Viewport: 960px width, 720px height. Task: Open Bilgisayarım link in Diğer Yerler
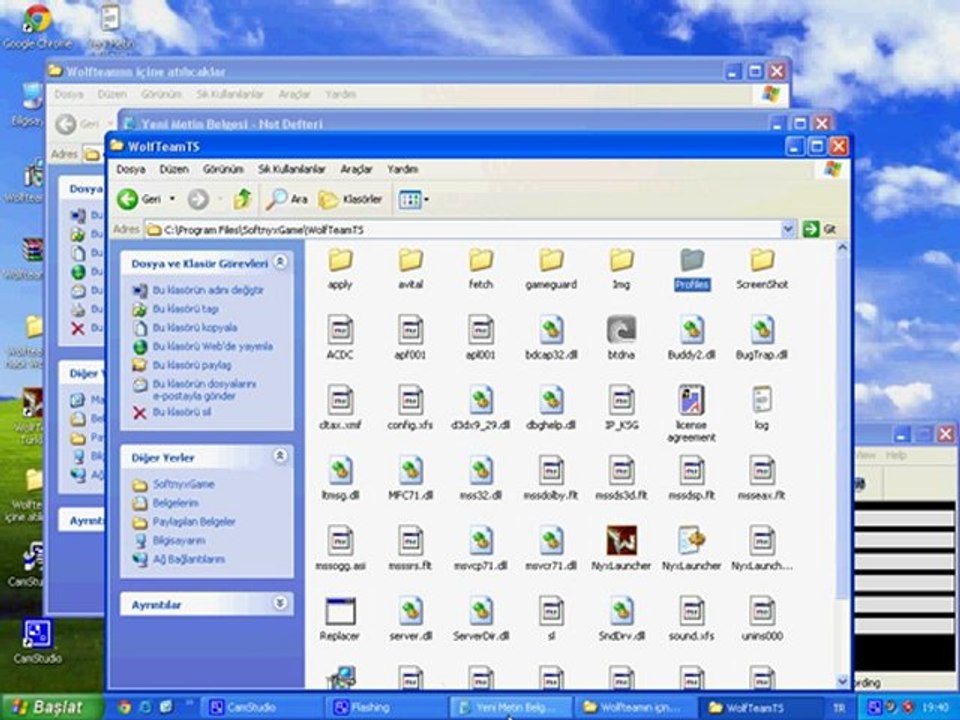point(179,541)
